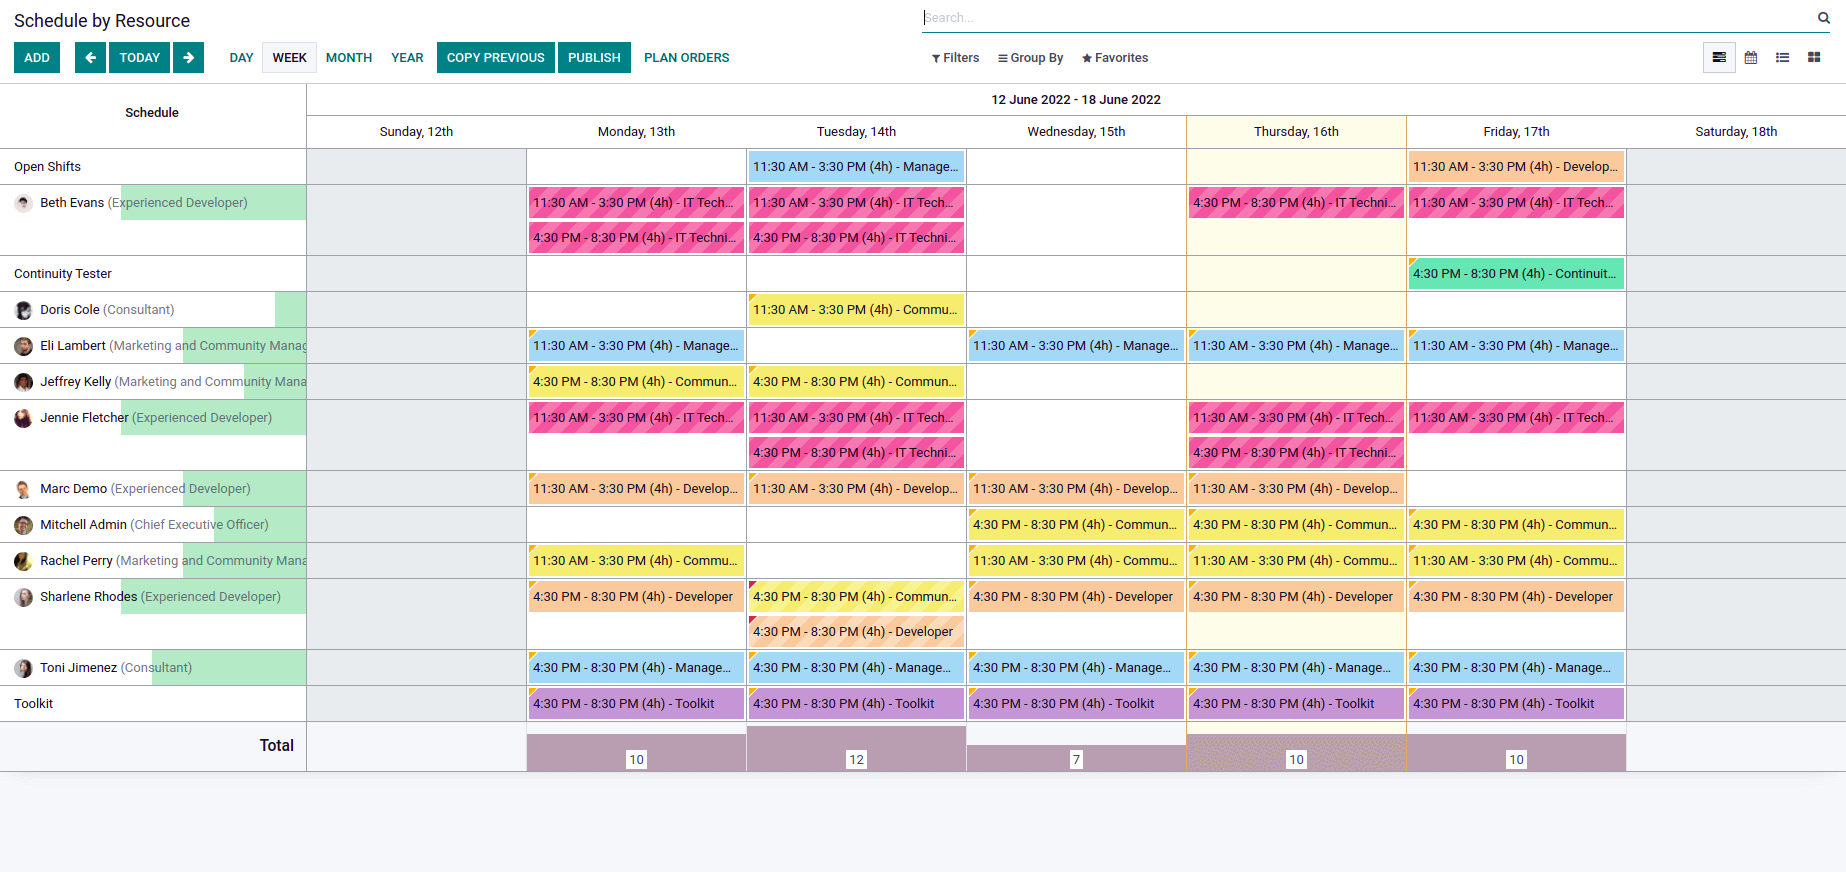1846x872 pixels.
Task: Go to previous week with left arrow
Action: click(x=90, y=58)
